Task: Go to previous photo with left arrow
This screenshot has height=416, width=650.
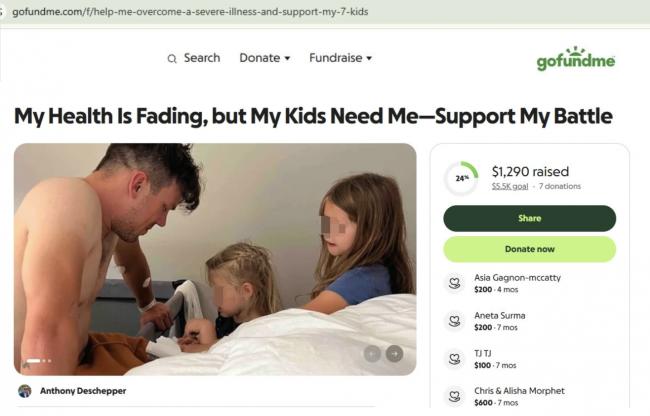Action: [372, 353]
